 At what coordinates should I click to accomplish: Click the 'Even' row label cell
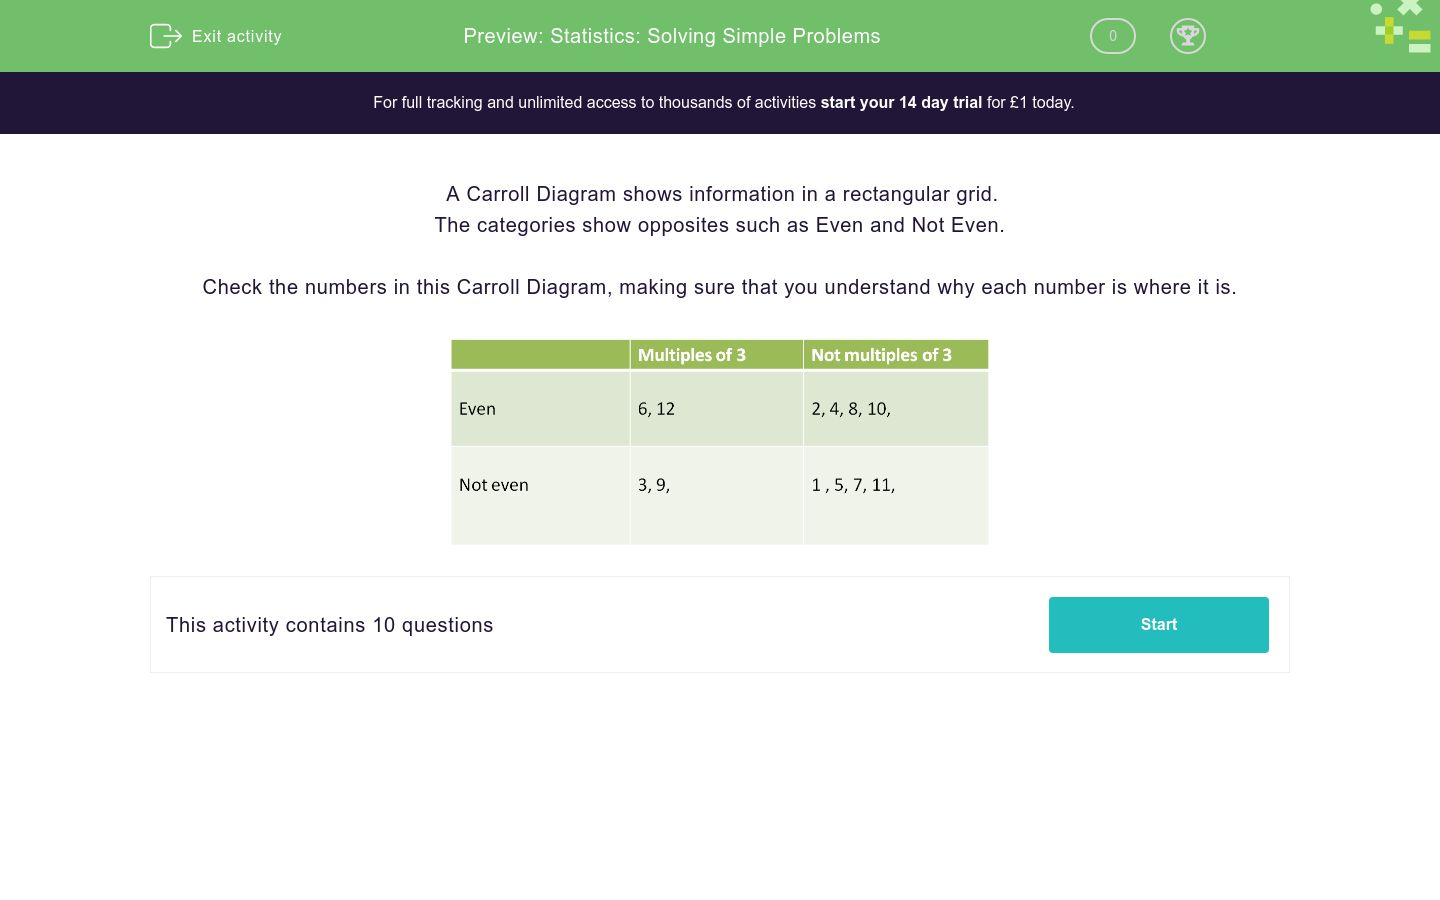540,408
